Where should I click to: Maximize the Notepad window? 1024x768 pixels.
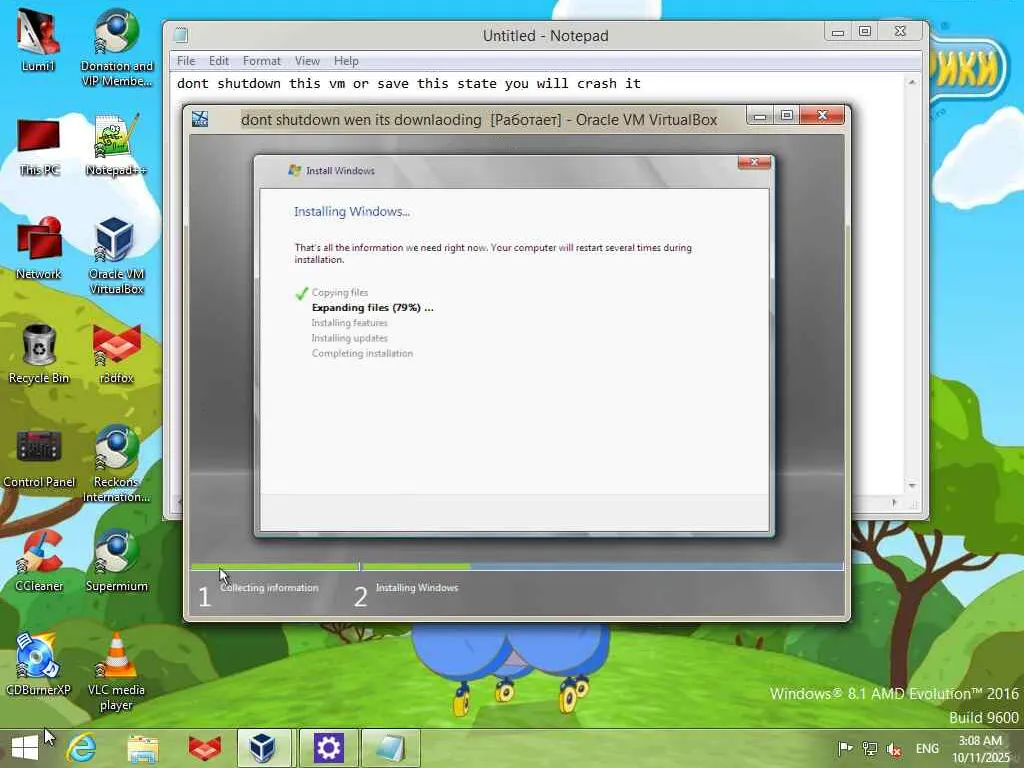(865, 31)
